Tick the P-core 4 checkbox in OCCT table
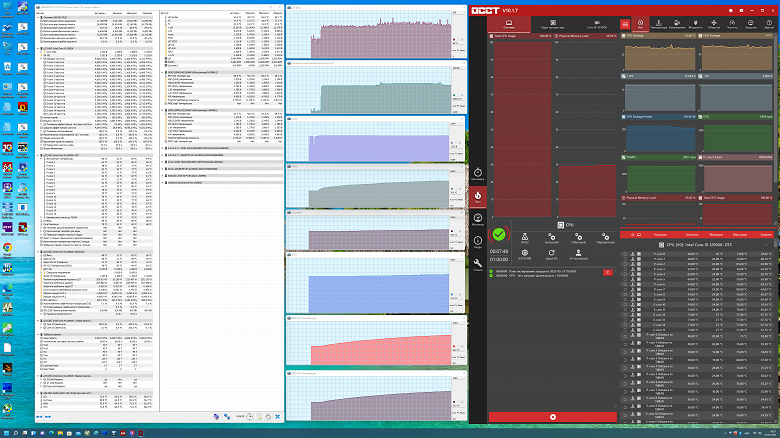This screenshot has width=780, height=438. [625, 274]
